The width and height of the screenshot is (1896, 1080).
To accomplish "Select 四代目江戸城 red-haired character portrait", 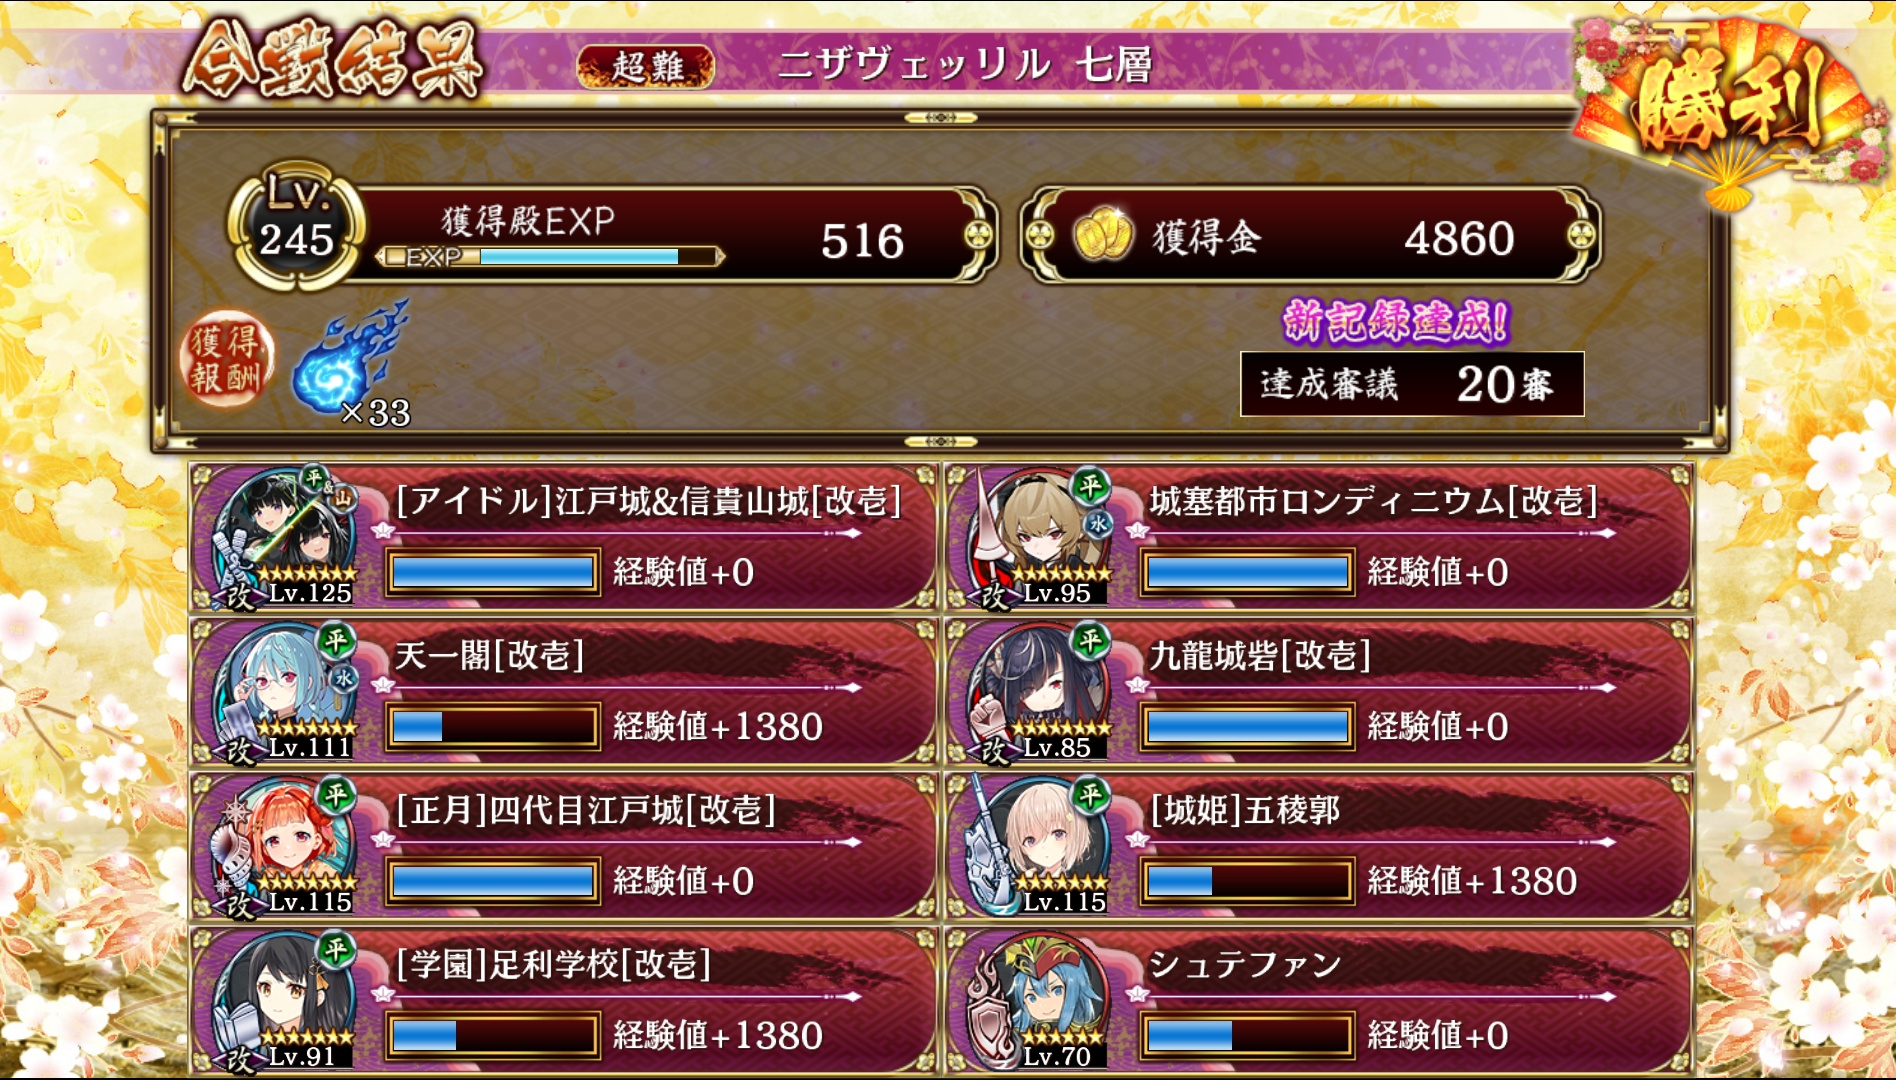I will 285,846.
